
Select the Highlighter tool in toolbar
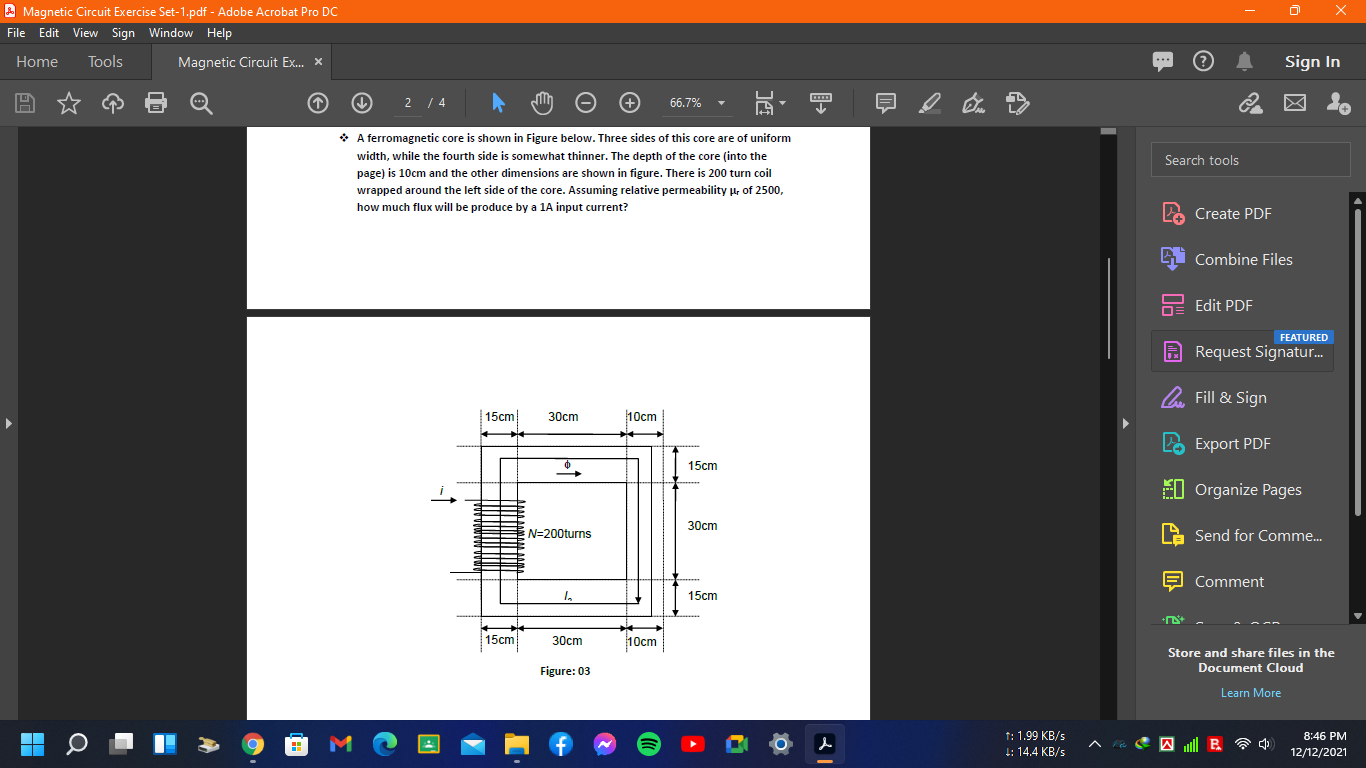point(929,103)
